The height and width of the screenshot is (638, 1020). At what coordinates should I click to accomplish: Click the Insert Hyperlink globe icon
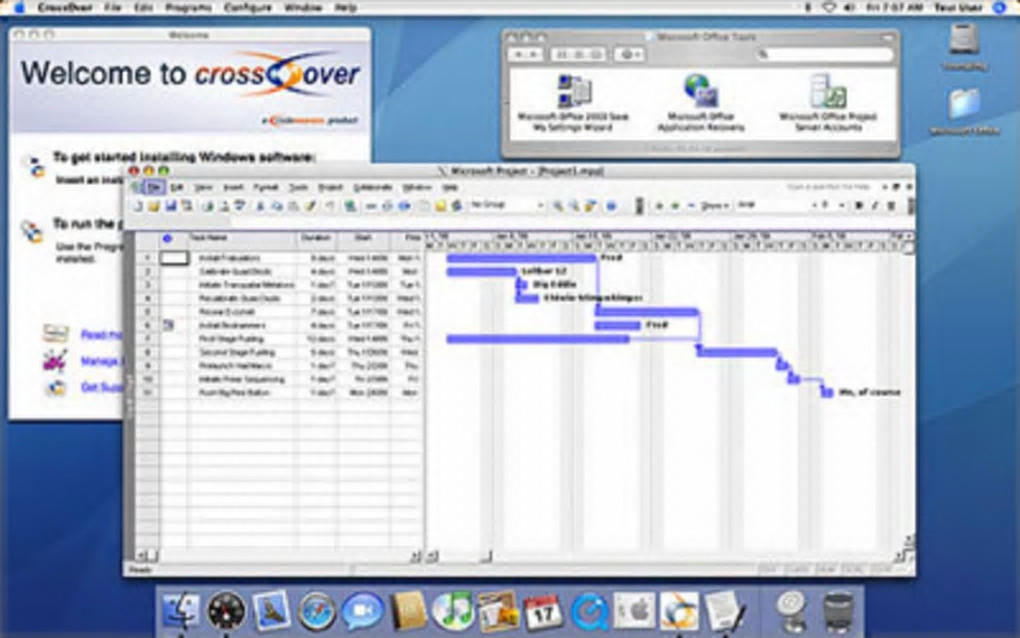[x=349, y=206]
